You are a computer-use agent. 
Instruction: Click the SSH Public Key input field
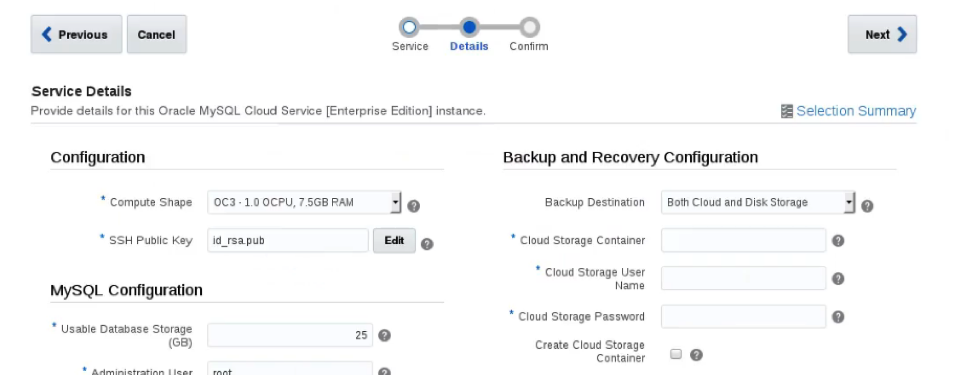pos(288,240)
